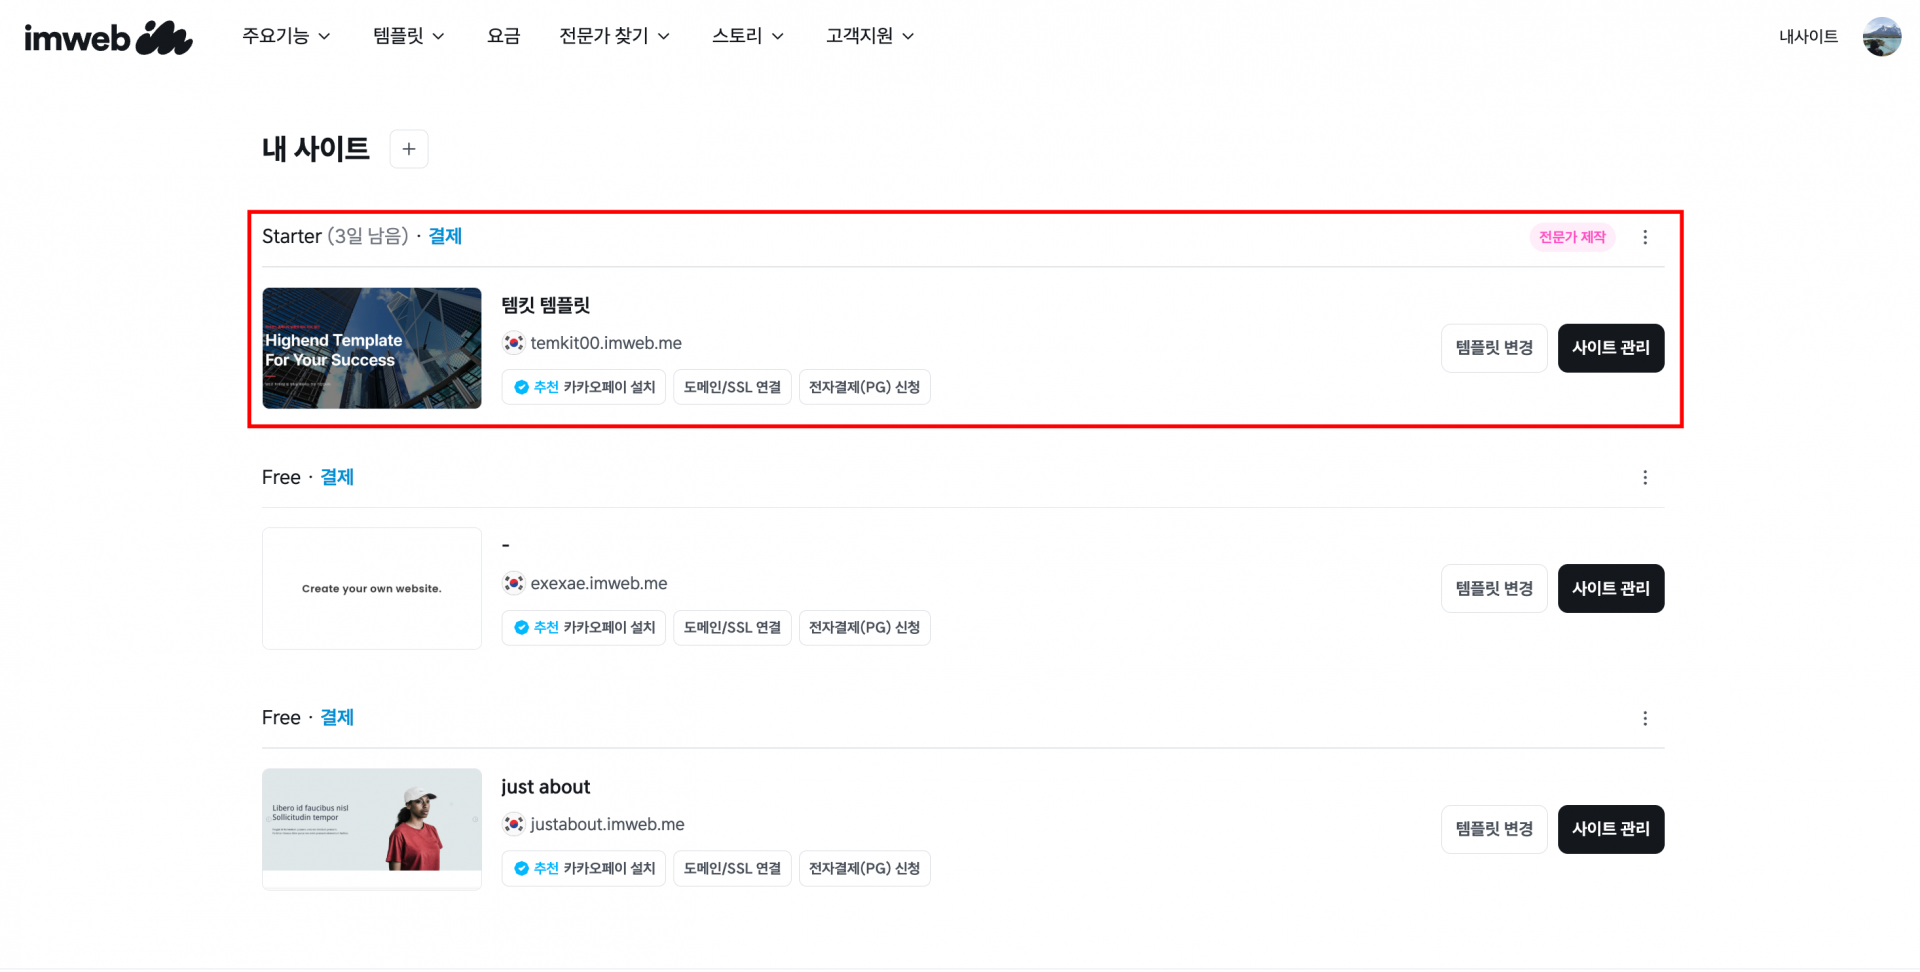Viewport: 1920px width, 972px height.
Task: Click 사이트 관리 for 템킷 템플릿 site
Action: click(x=1610, y=348)
